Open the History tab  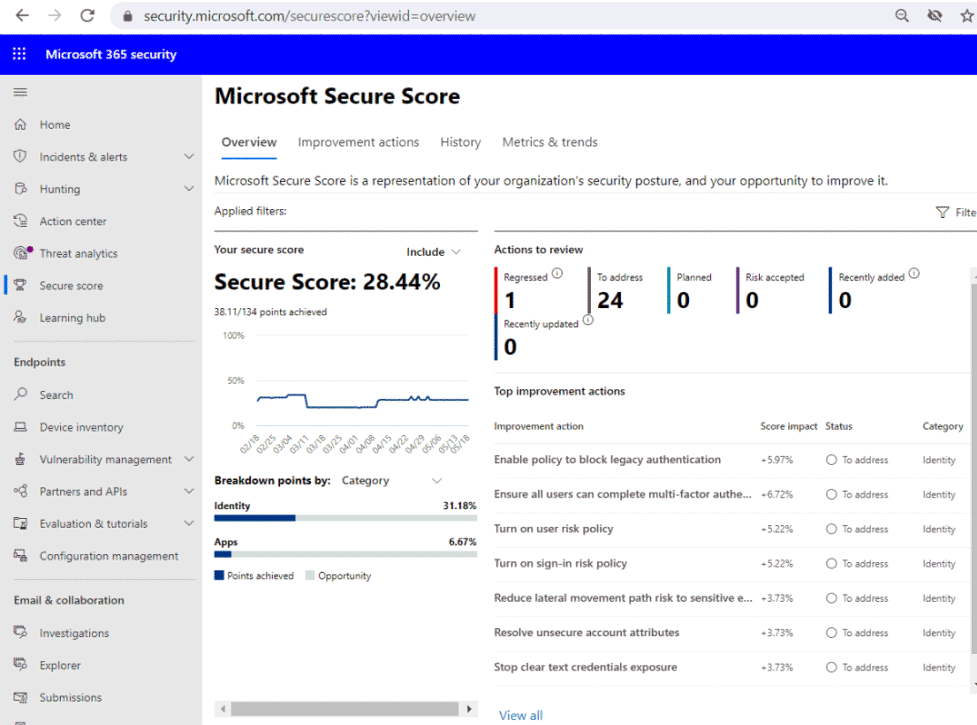click(x=460, y=142)
